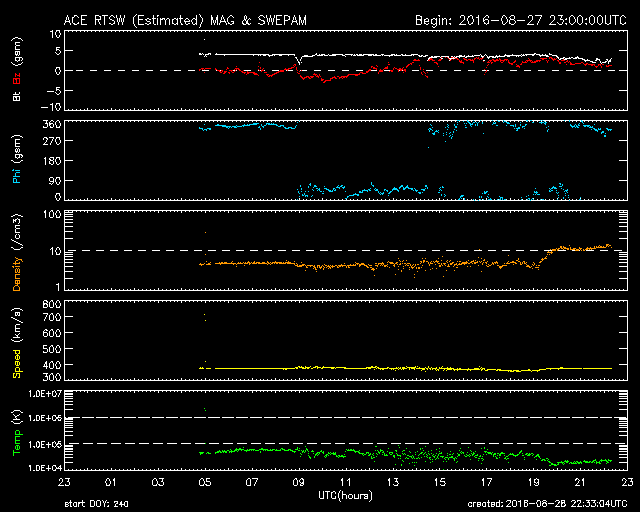Click the '600' tick on Speed axis

tap(52, 333)
